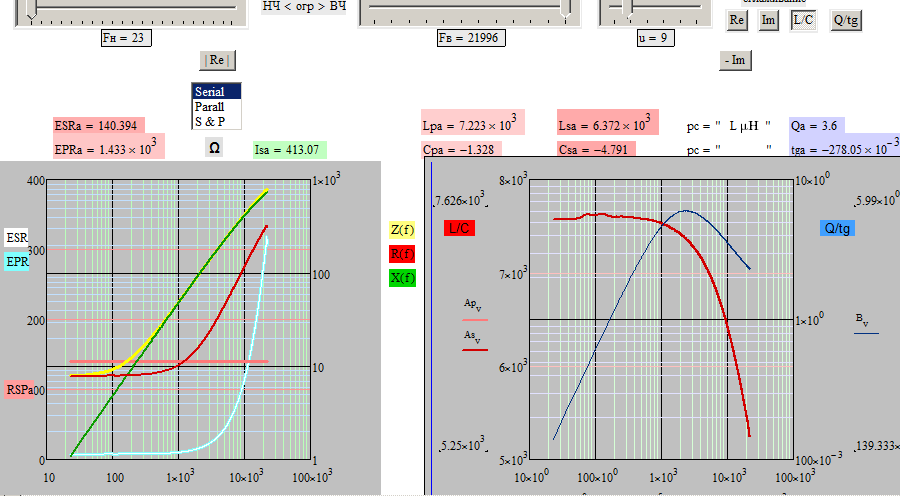Click the Lsa readout value
The width and height of the screenshot is (900, 496).
tap(608, 122)
